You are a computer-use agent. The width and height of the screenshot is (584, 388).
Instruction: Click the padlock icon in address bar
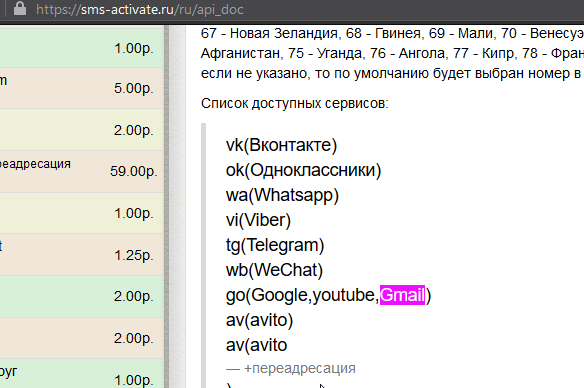(20, 9)
